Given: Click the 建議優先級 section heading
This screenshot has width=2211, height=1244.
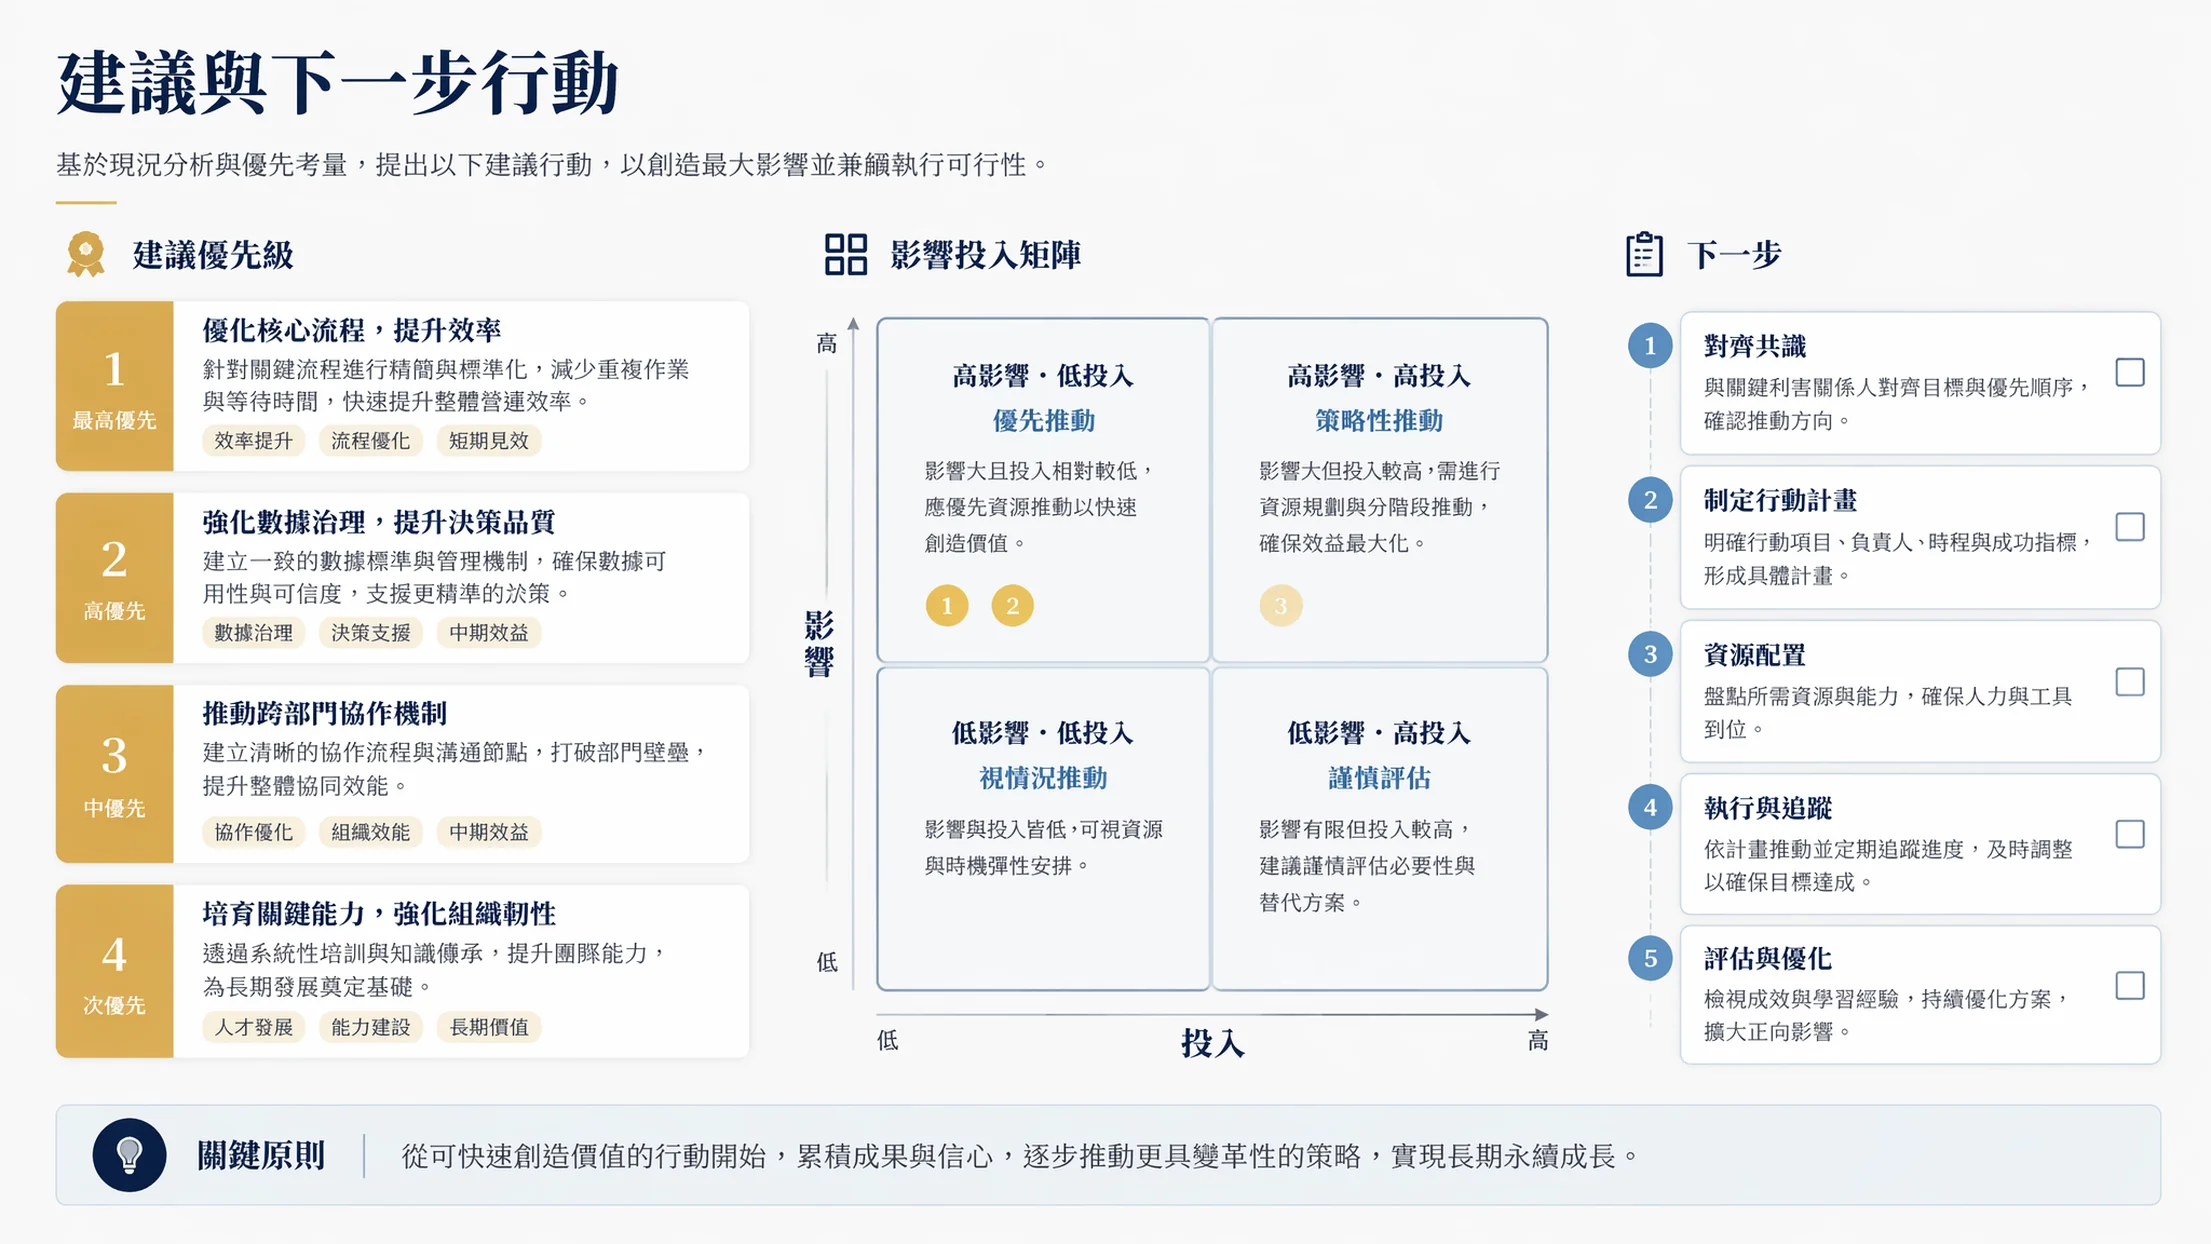Looking at the screenshot, I should click(x=213, y=254).
